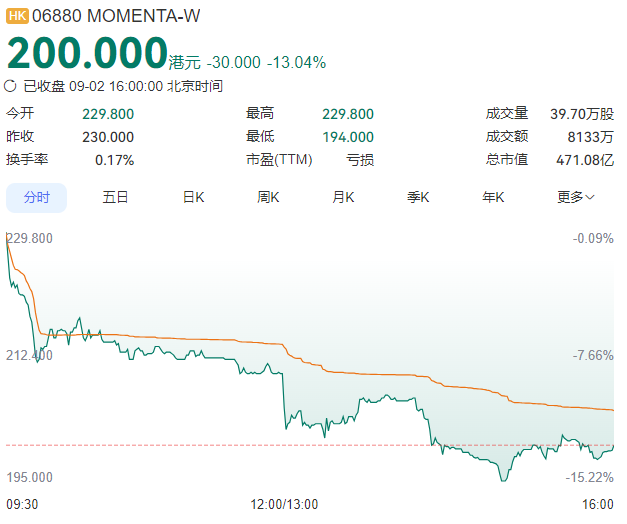
Task: Open the 日K daily candlestick tab
Action: point(194,197)
